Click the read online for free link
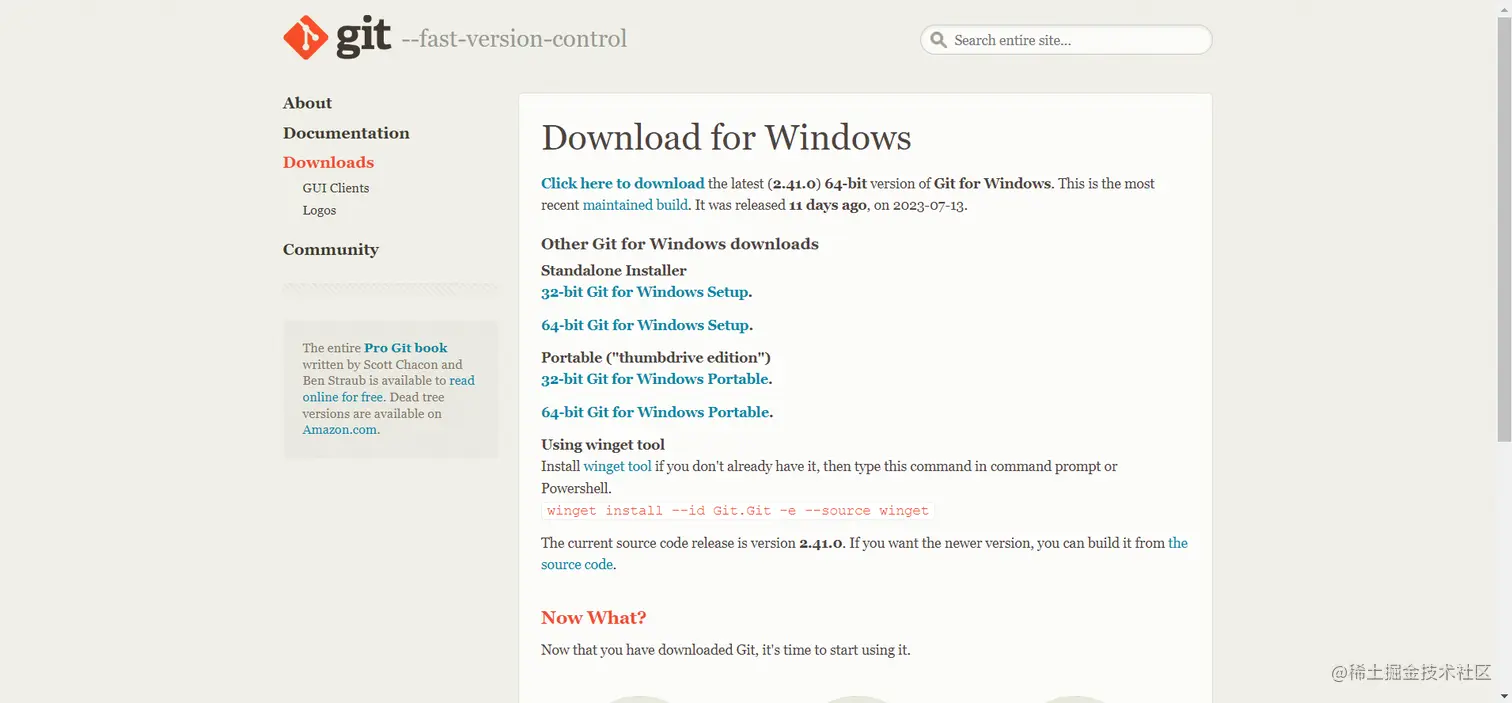1512x703 pixels. pos(389,389)
